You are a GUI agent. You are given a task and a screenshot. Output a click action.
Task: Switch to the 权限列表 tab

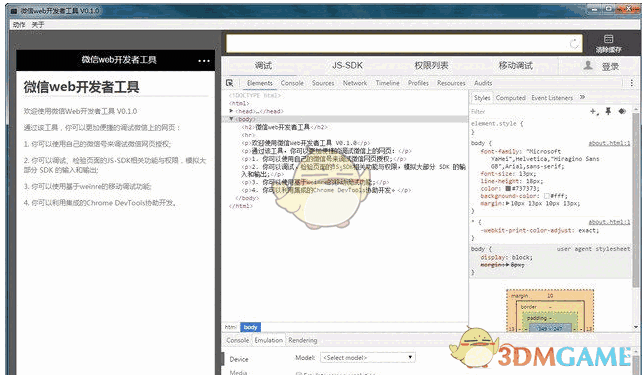(431, 66)
